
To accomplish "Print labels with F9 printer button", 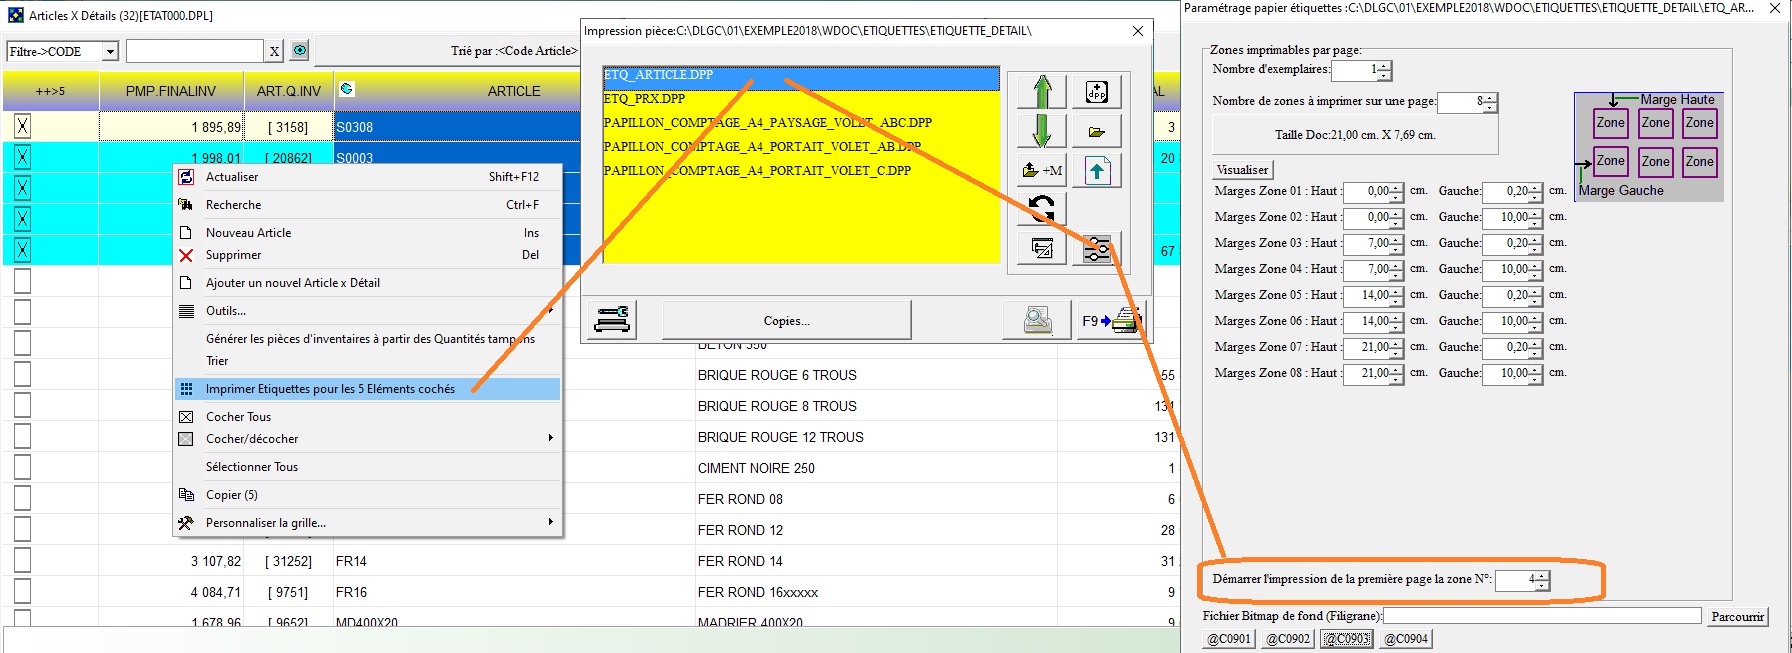I will [x=1110, y=320].
